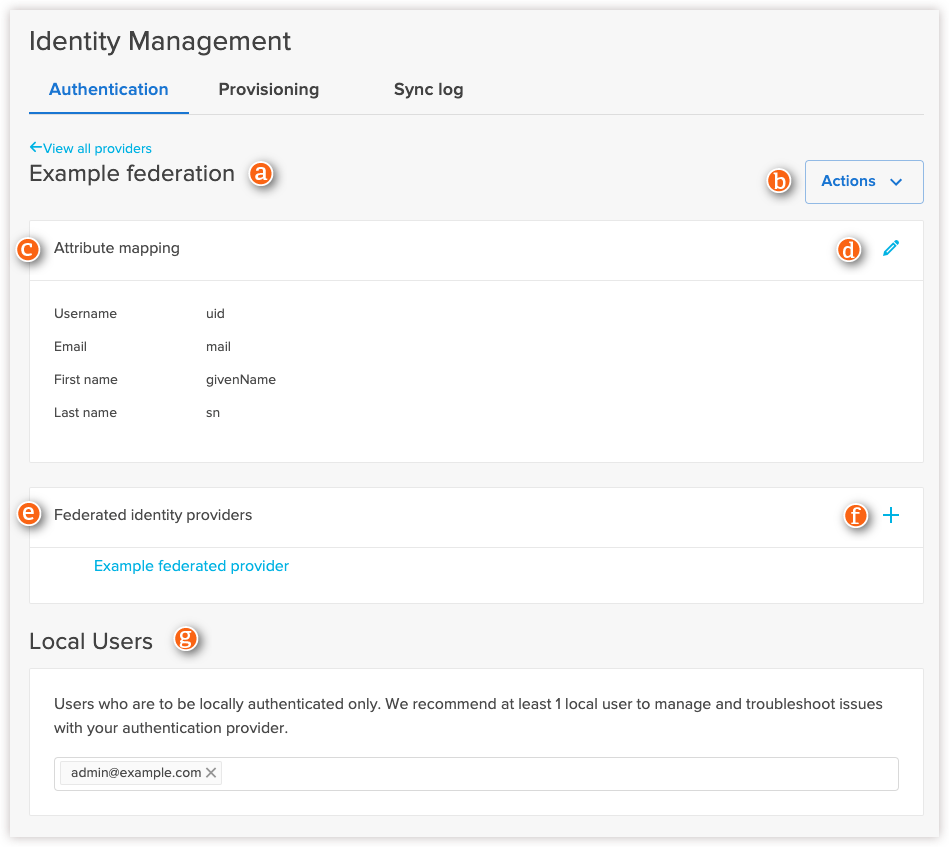Open the Sync log tab
Screen dimensions: 949x847
(428, 89)
